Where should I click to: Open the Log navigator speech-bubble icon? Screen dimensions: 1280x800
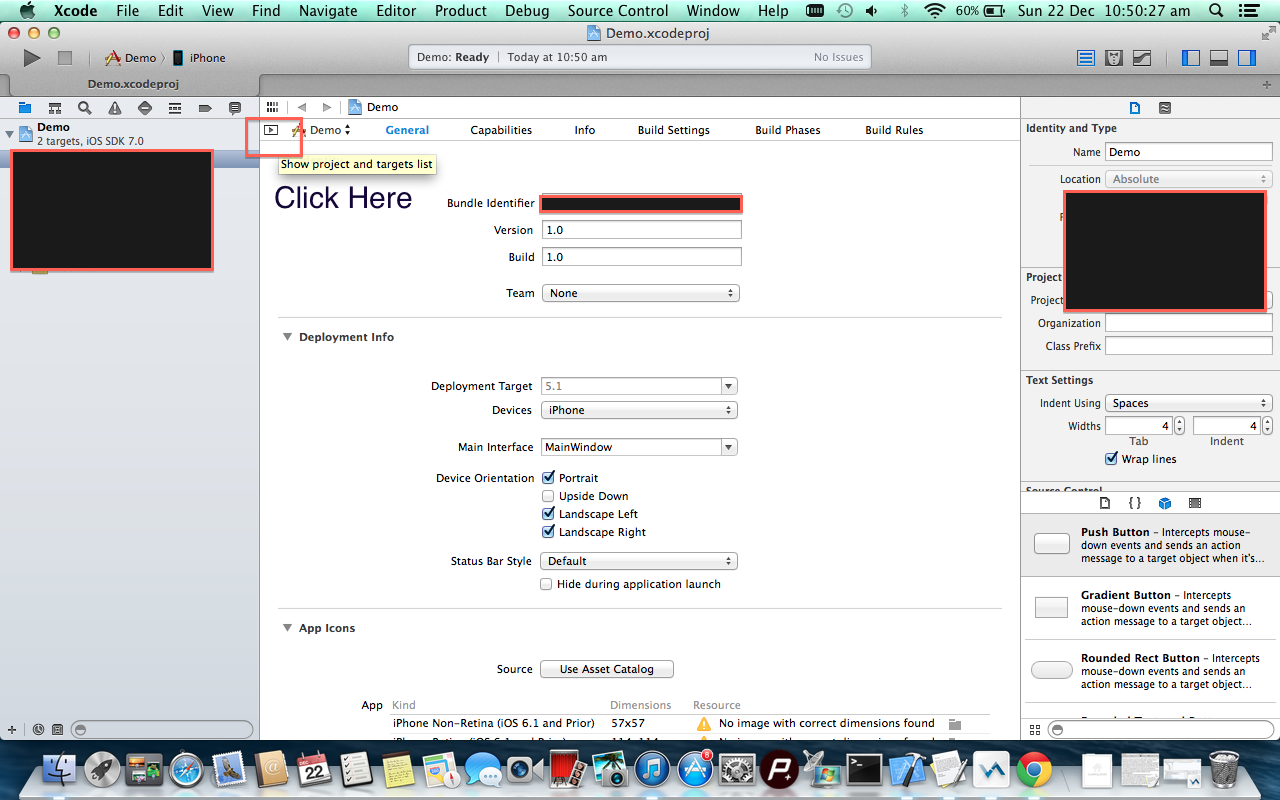pos(235,108)
